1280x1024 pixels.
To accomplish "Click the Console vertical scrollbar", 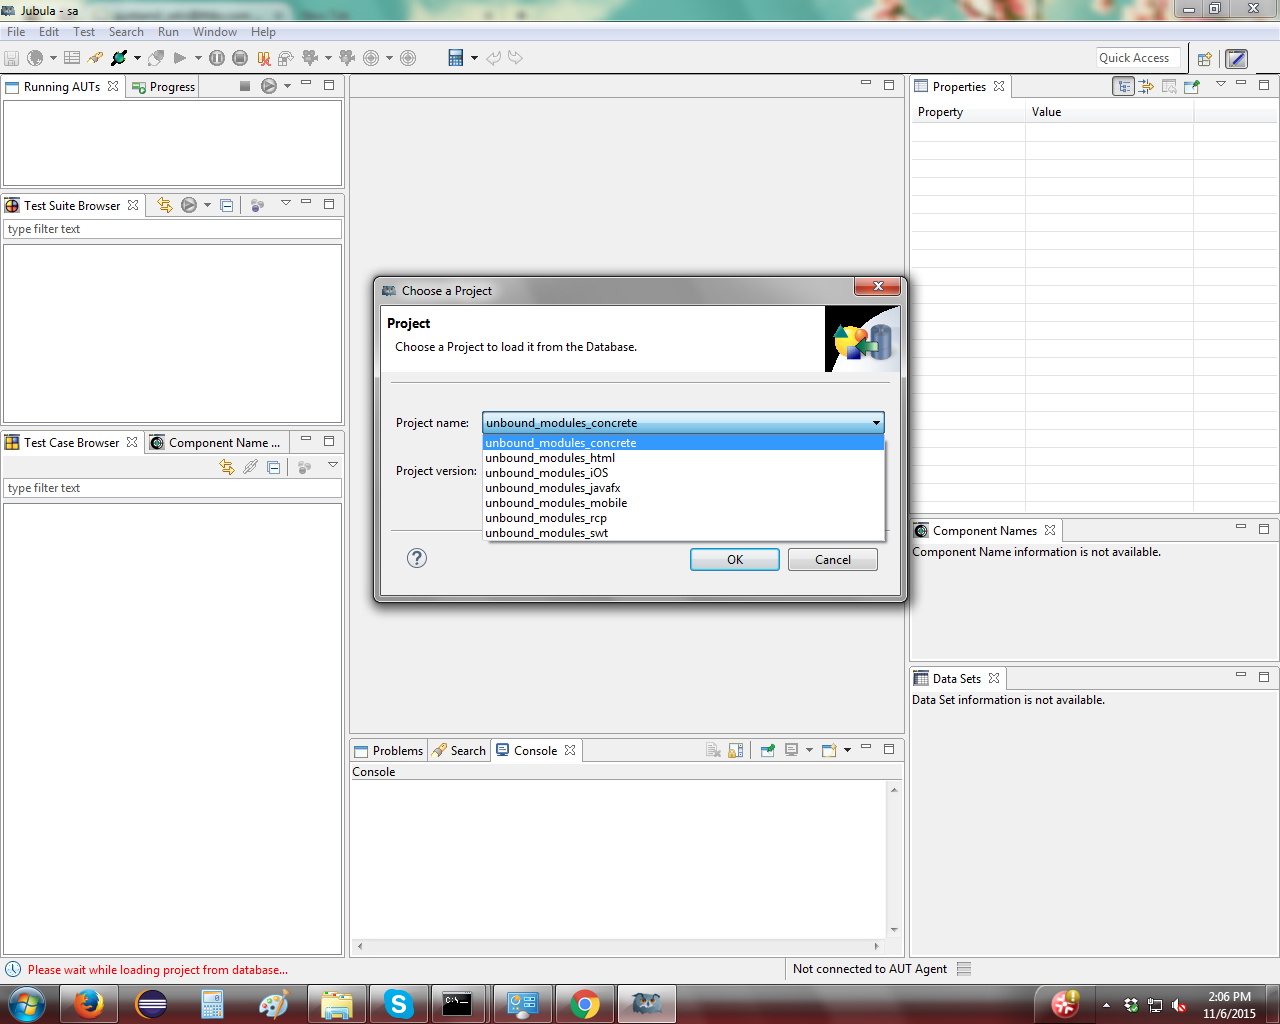I will coord(894,860).
